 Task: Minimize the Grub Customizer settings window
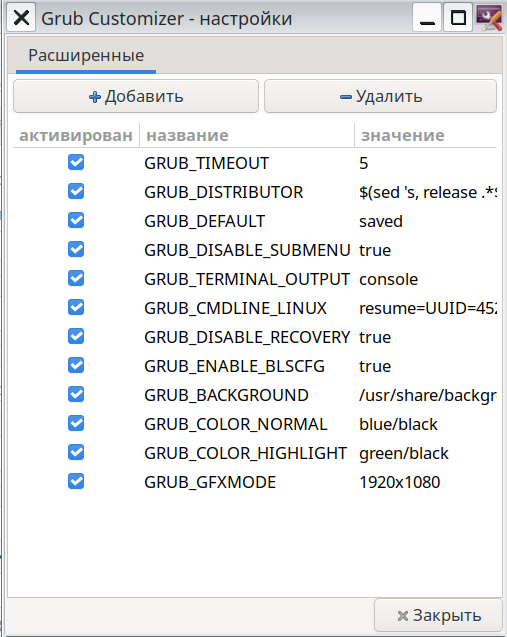427,18
